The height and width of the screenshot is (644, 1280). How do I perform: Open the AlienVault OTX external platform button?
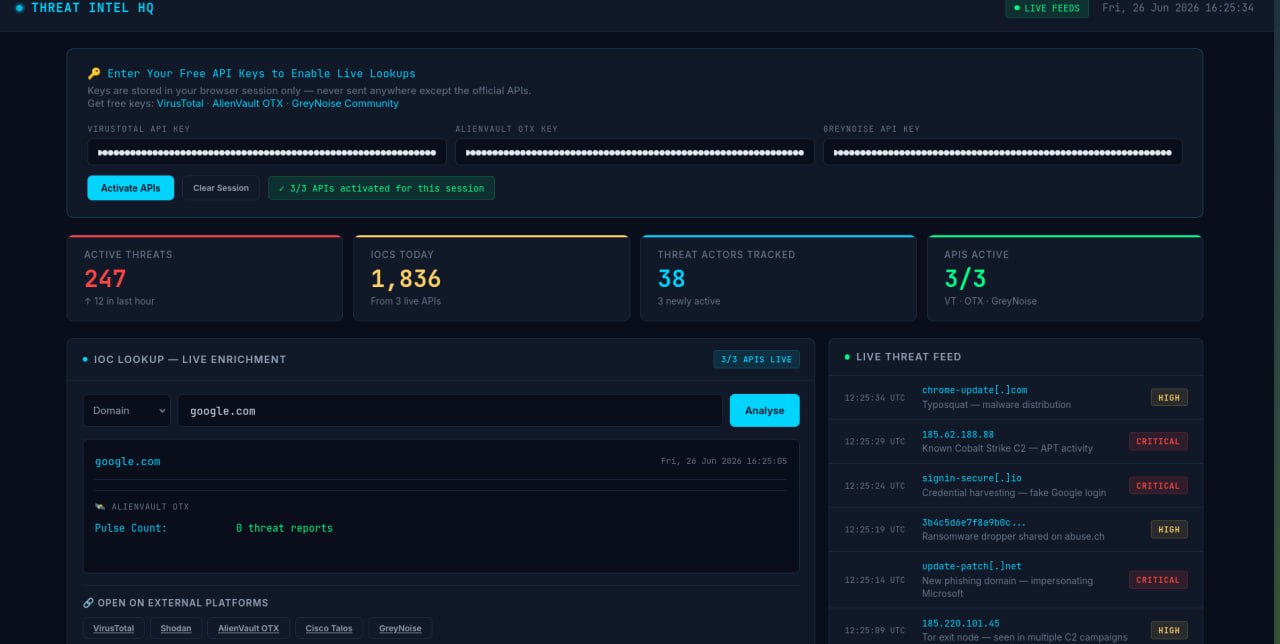[x=248, y=628]
